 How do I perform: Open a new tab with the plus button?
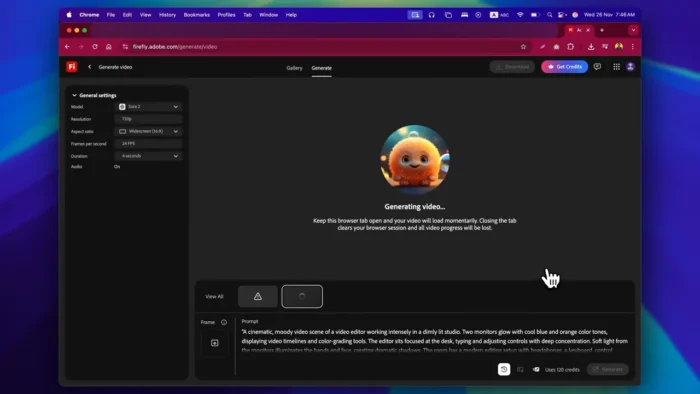(602, 30)
